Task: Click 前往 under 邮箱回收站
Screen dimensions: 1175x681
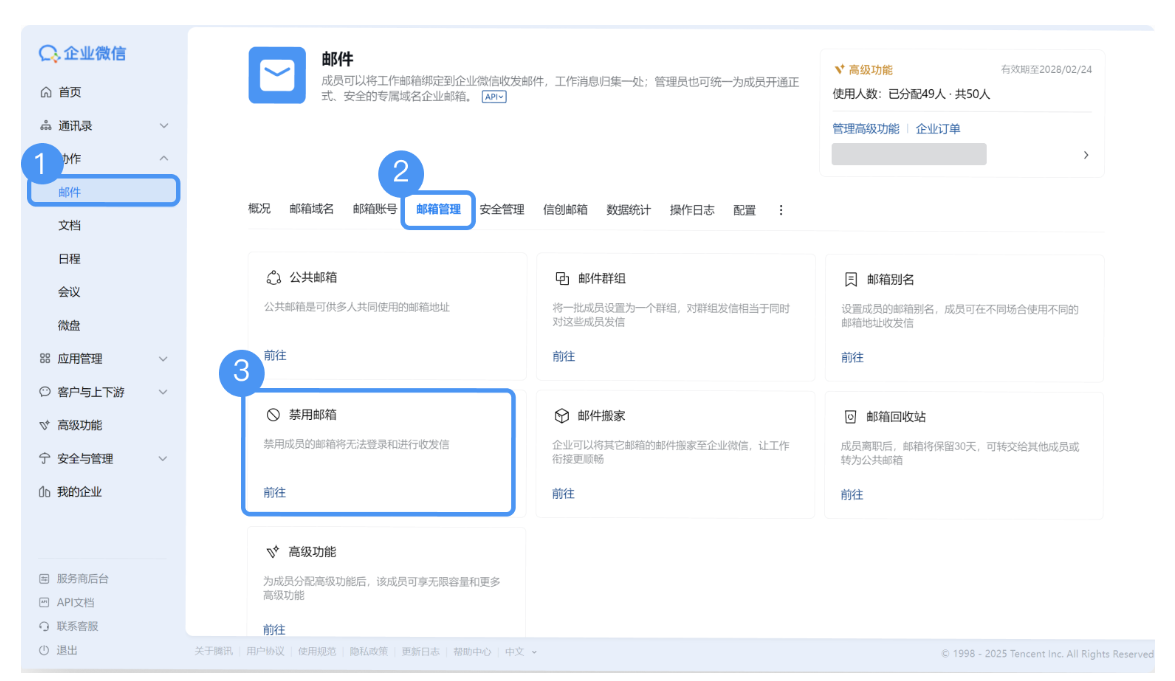Action: click(851, 494)
